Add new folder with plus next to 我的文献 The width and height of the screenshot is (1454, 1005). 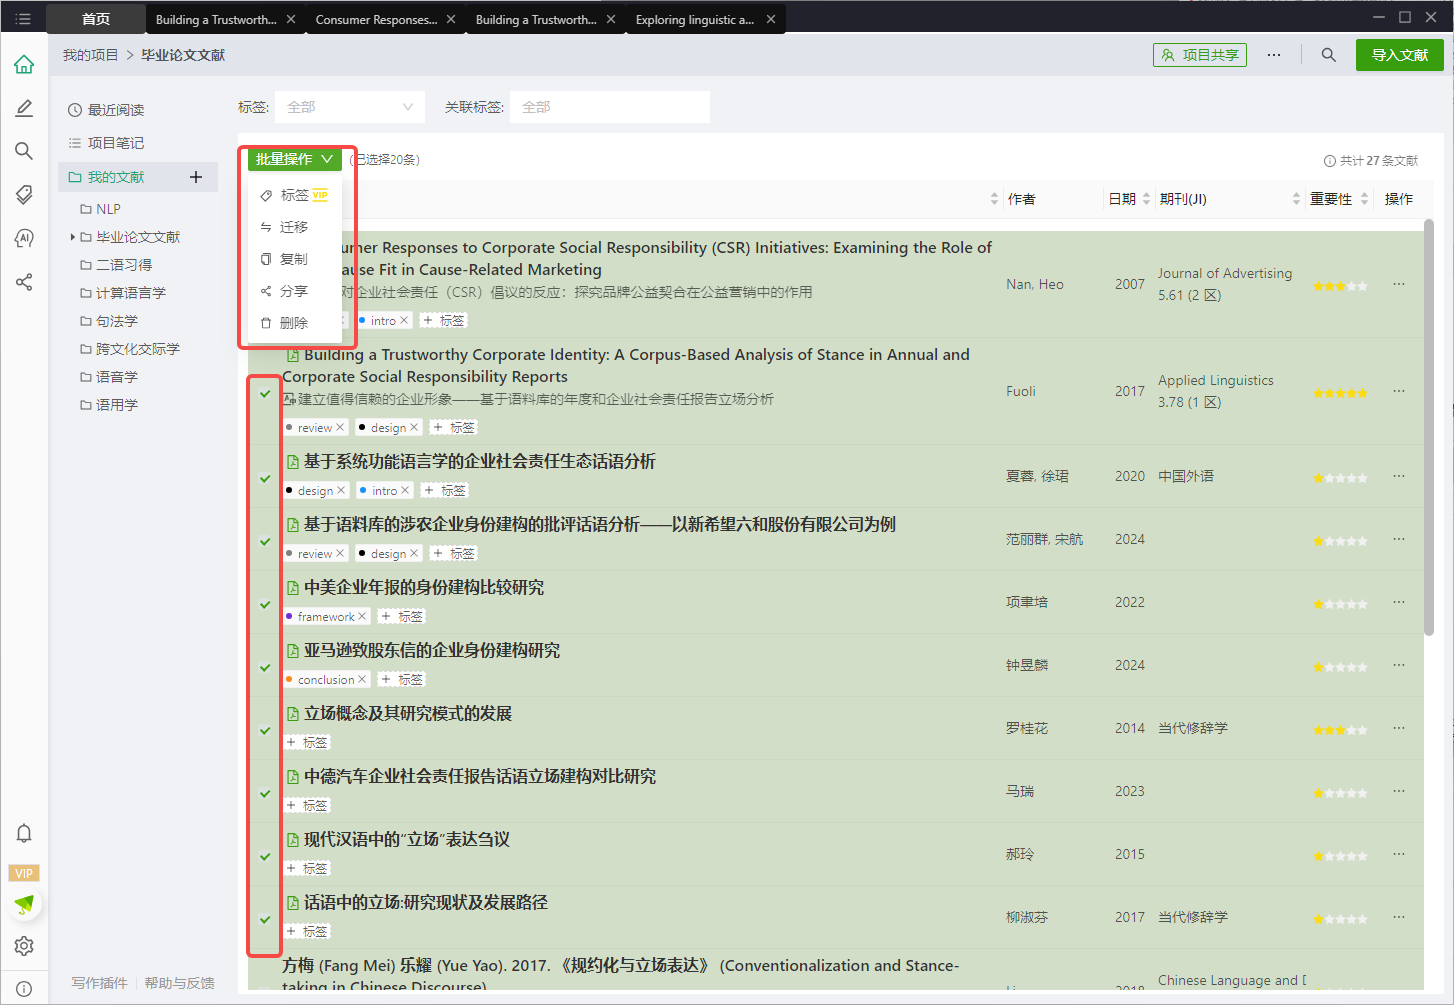point(196,177)
